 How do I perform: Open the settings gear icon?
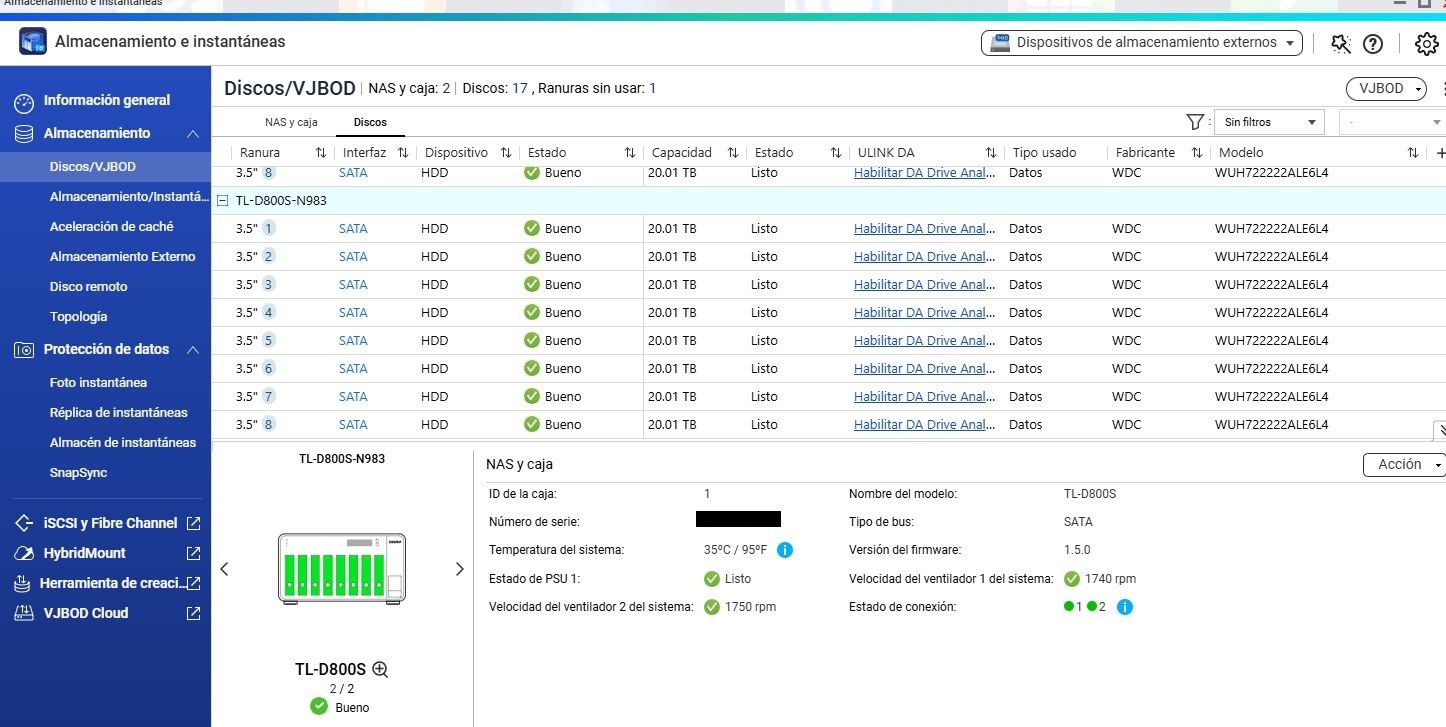click(x=1426, y=43)
